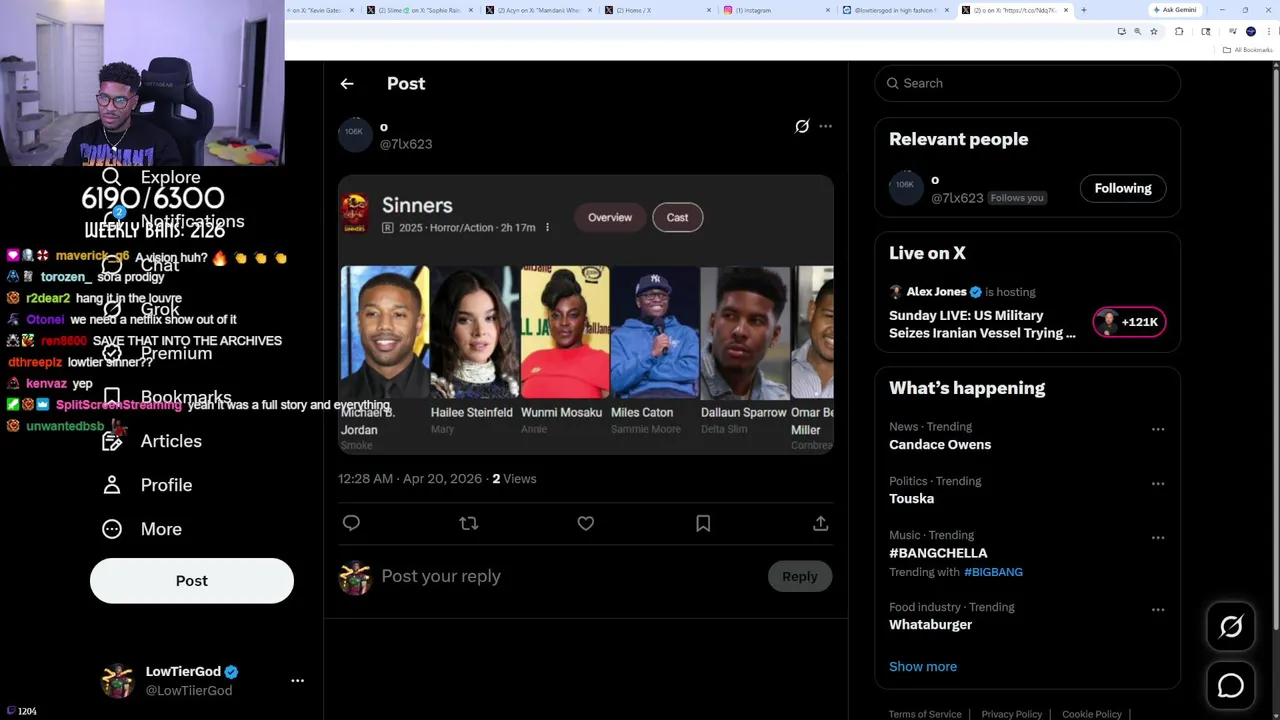The height and width of the screenshot is (720, 1280).
Task: Open more options for Whataburger trend
Action: 1158,609
